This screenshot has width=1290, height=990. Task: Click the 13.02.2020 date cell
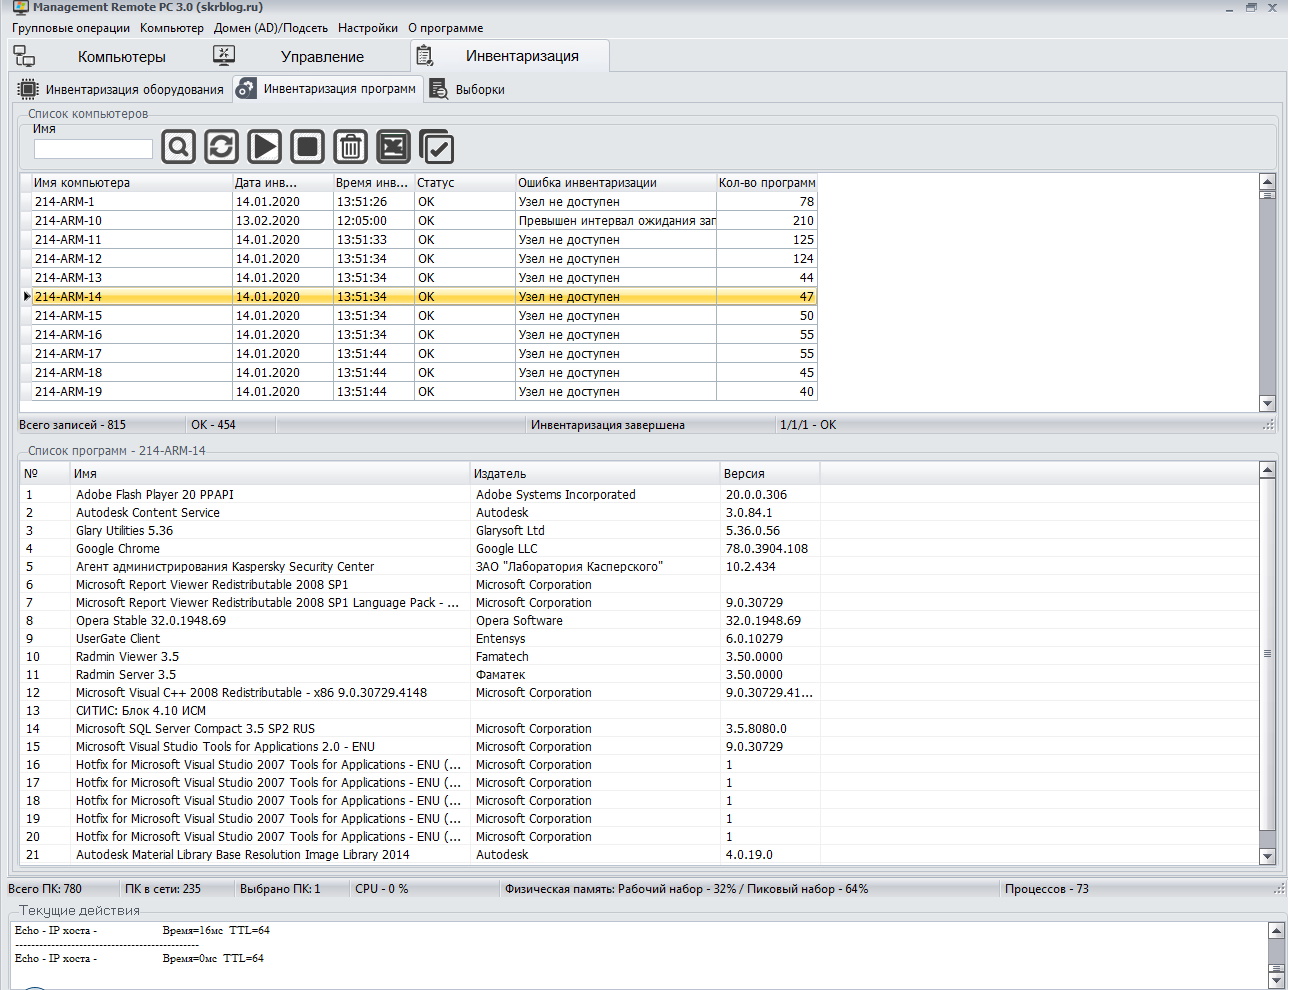[x=283, y=221]
